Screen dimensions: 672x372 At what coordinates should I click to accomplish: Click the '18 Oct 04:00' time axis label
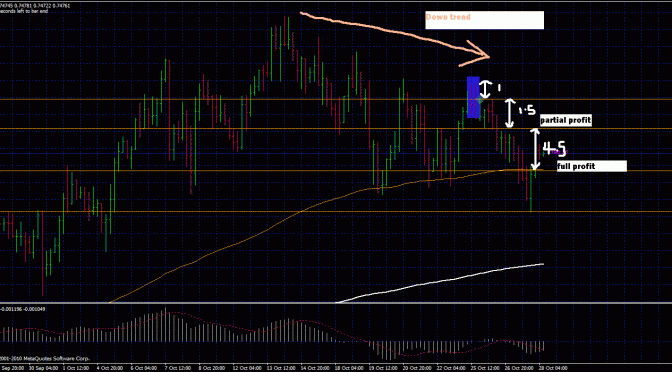[x=348, y=368]
